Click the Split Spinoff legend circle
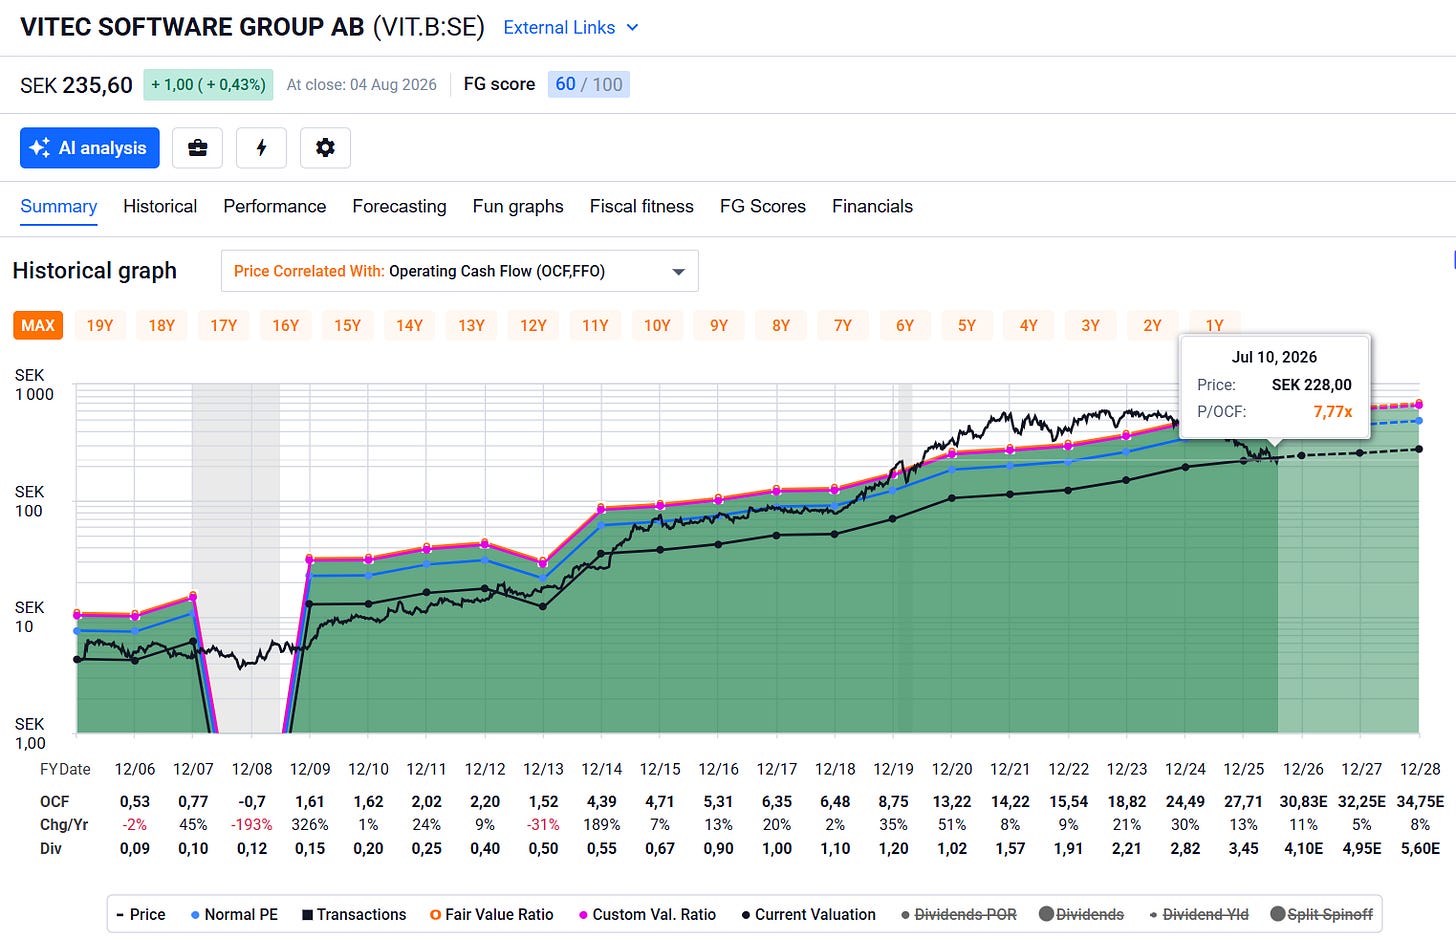Screen dimensions: 1456x944 (1277, 914)
